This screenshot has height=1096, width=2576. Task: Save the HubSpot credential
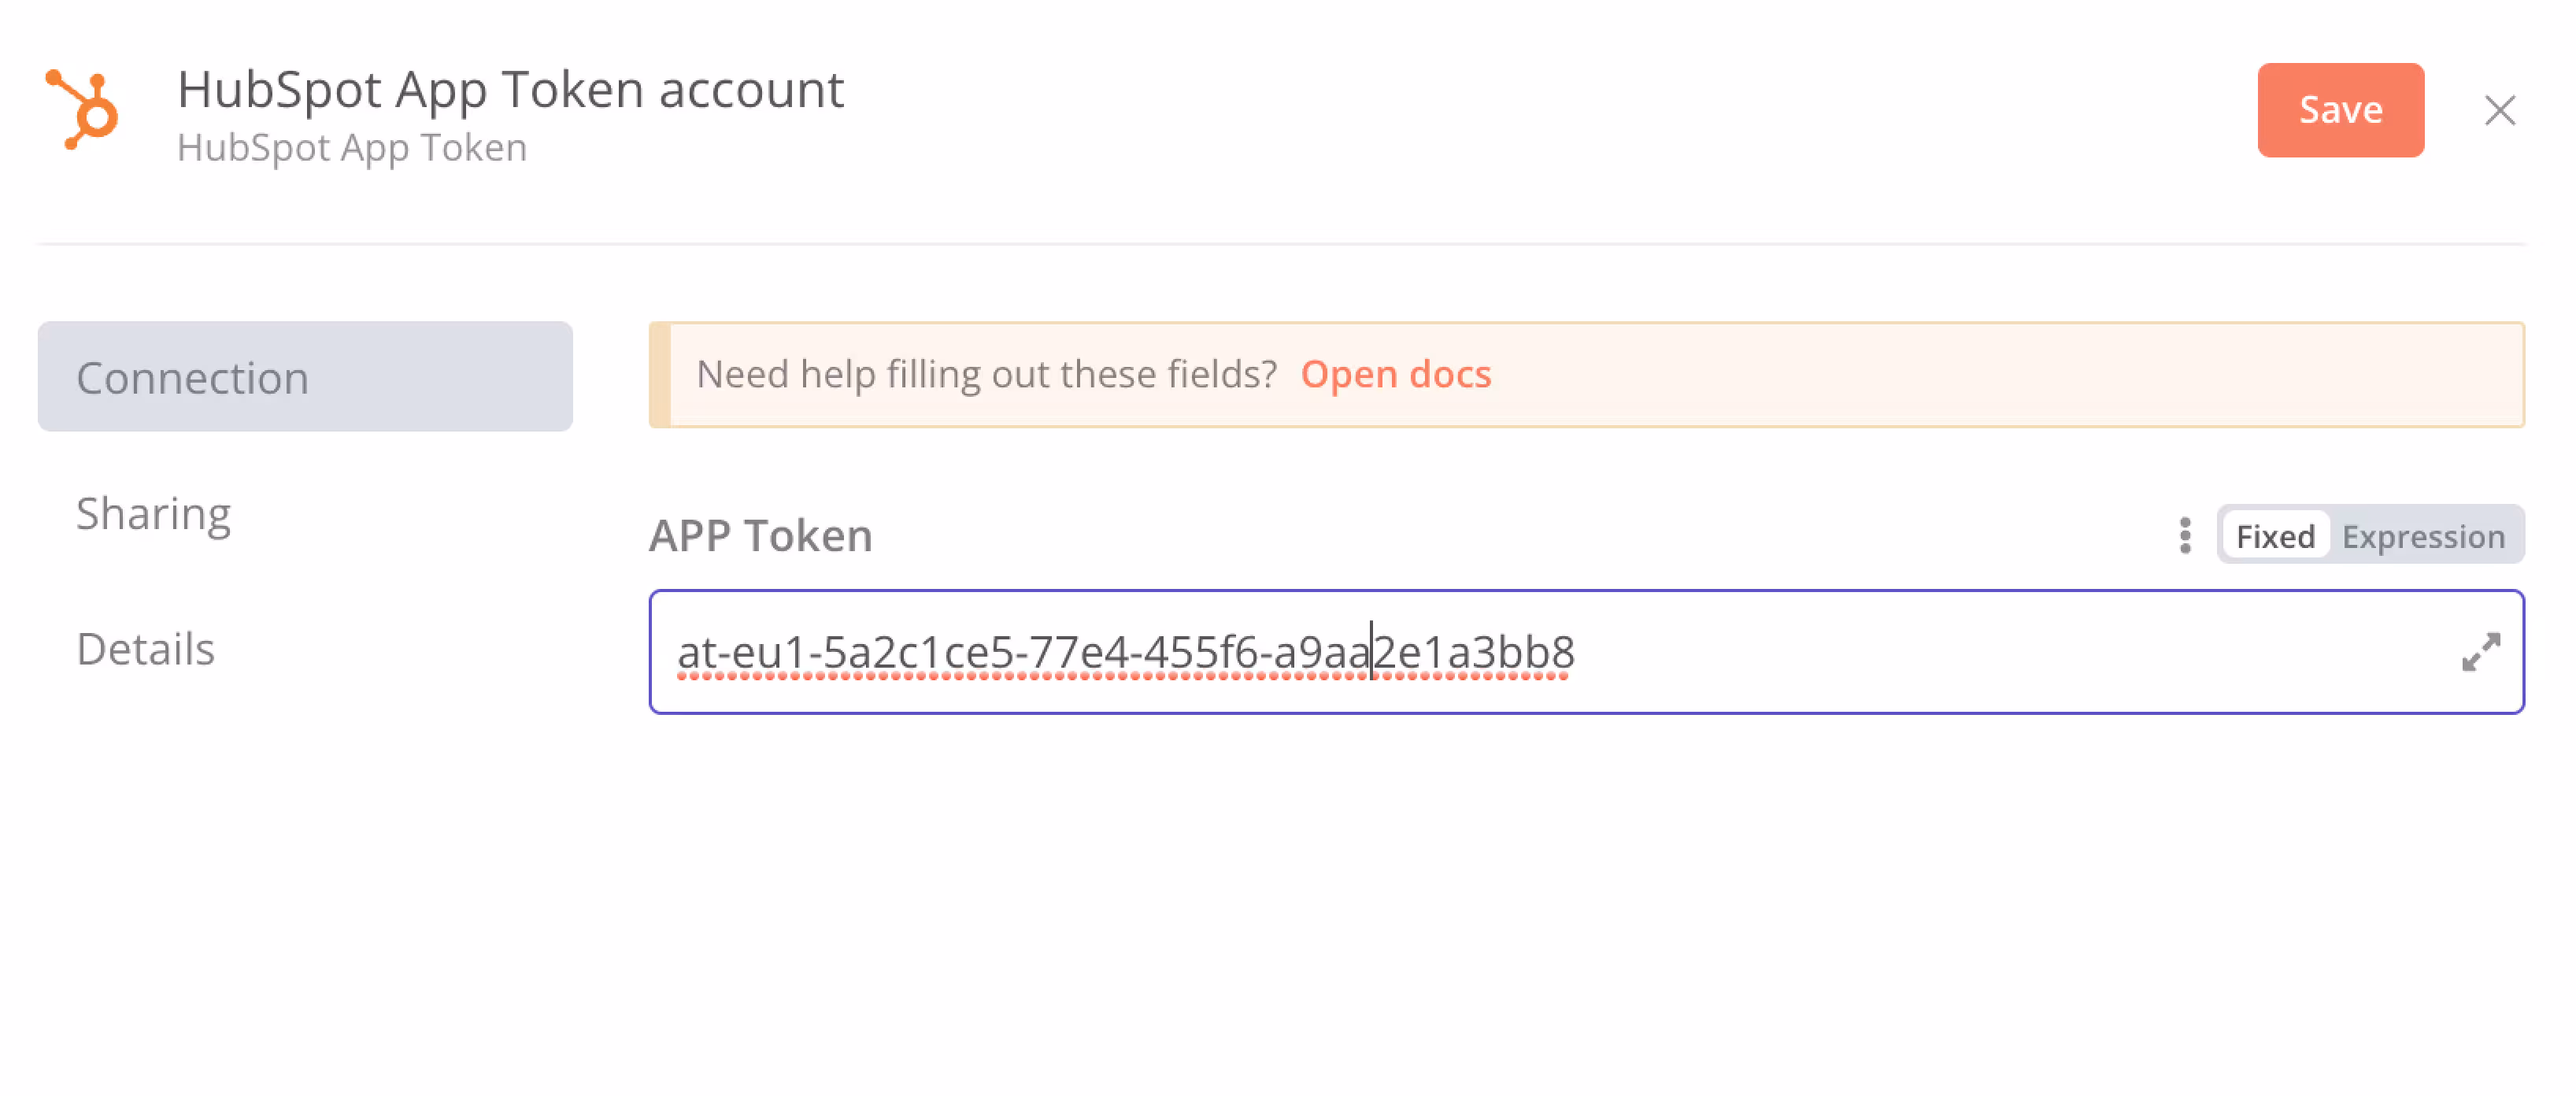pyautogui.click(x=2339, y=110)
